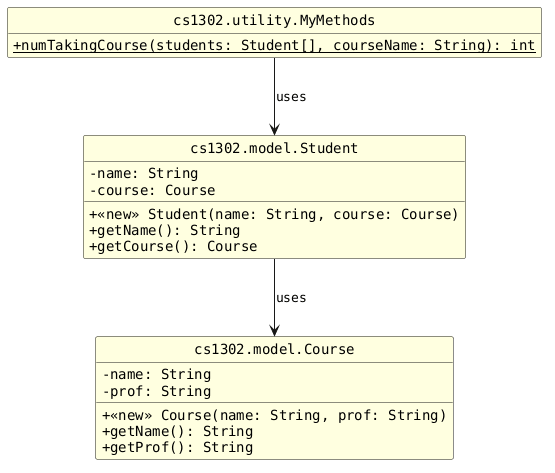The height and width of the screenshot is (473, 555).
Task: Click the arrowhead pointing into Course class
Action: pyautogui.click(x=274, y=331)
